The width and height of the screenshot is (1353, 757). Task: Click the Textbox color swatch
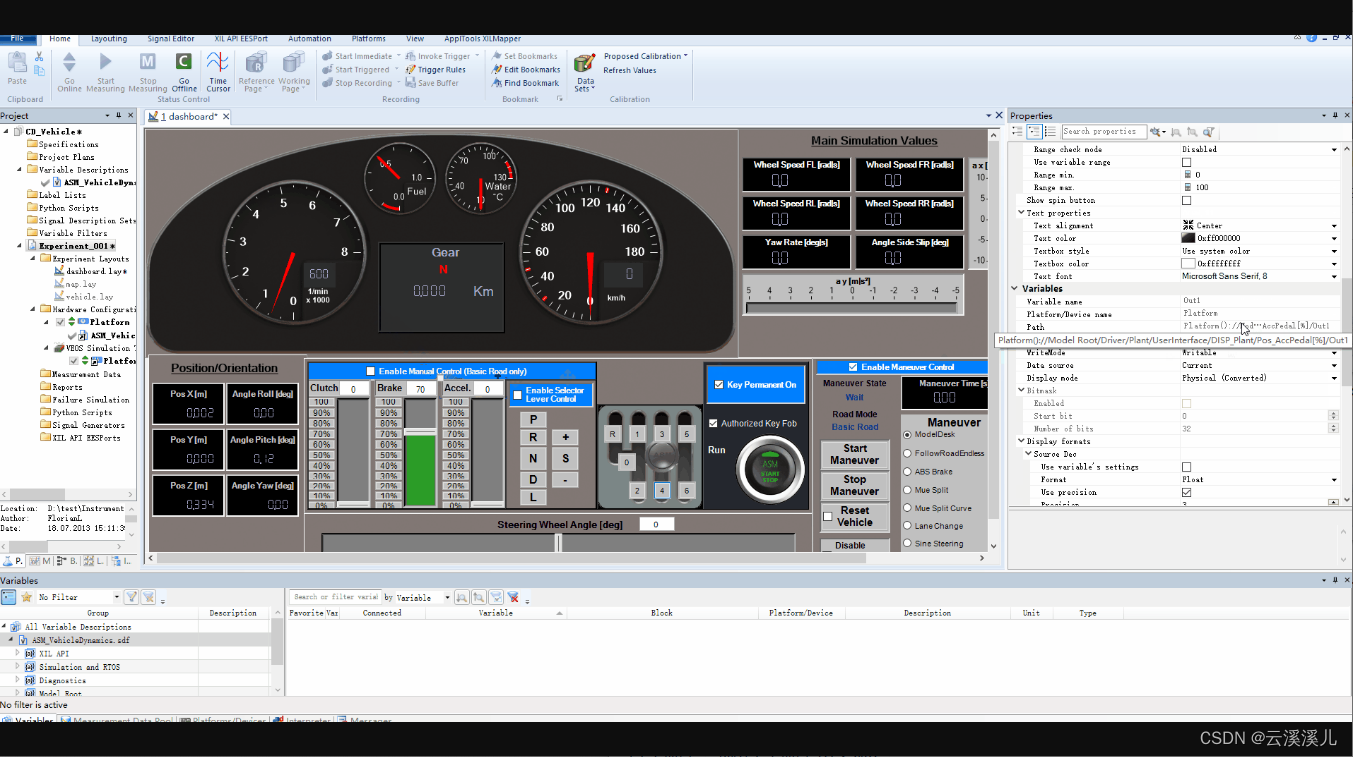(x=1188, y=264)
